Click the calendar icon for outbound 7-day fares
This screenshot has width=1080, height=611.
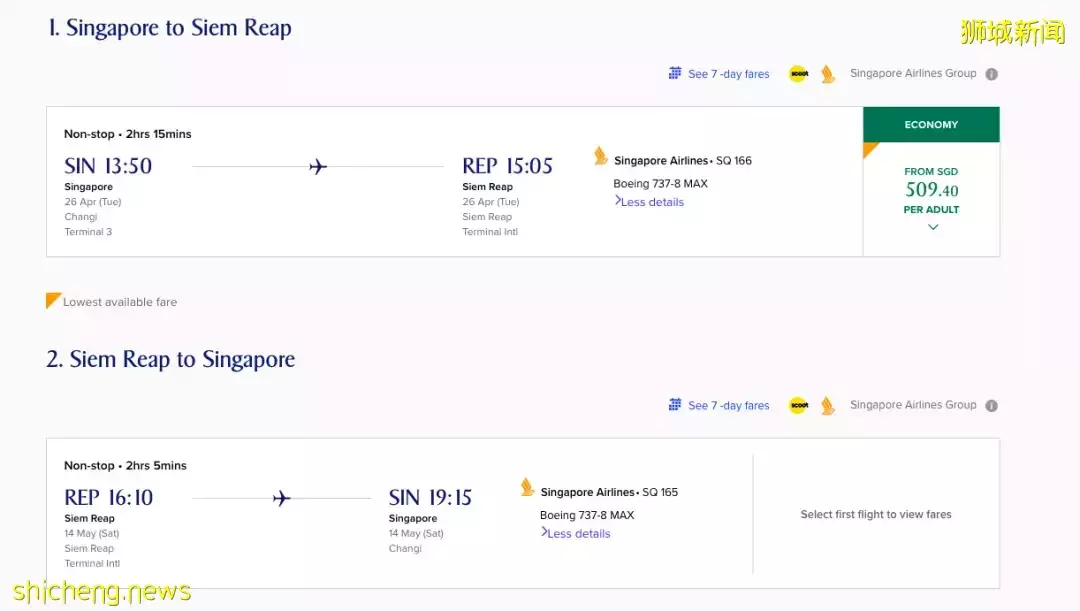coord(675,73)
